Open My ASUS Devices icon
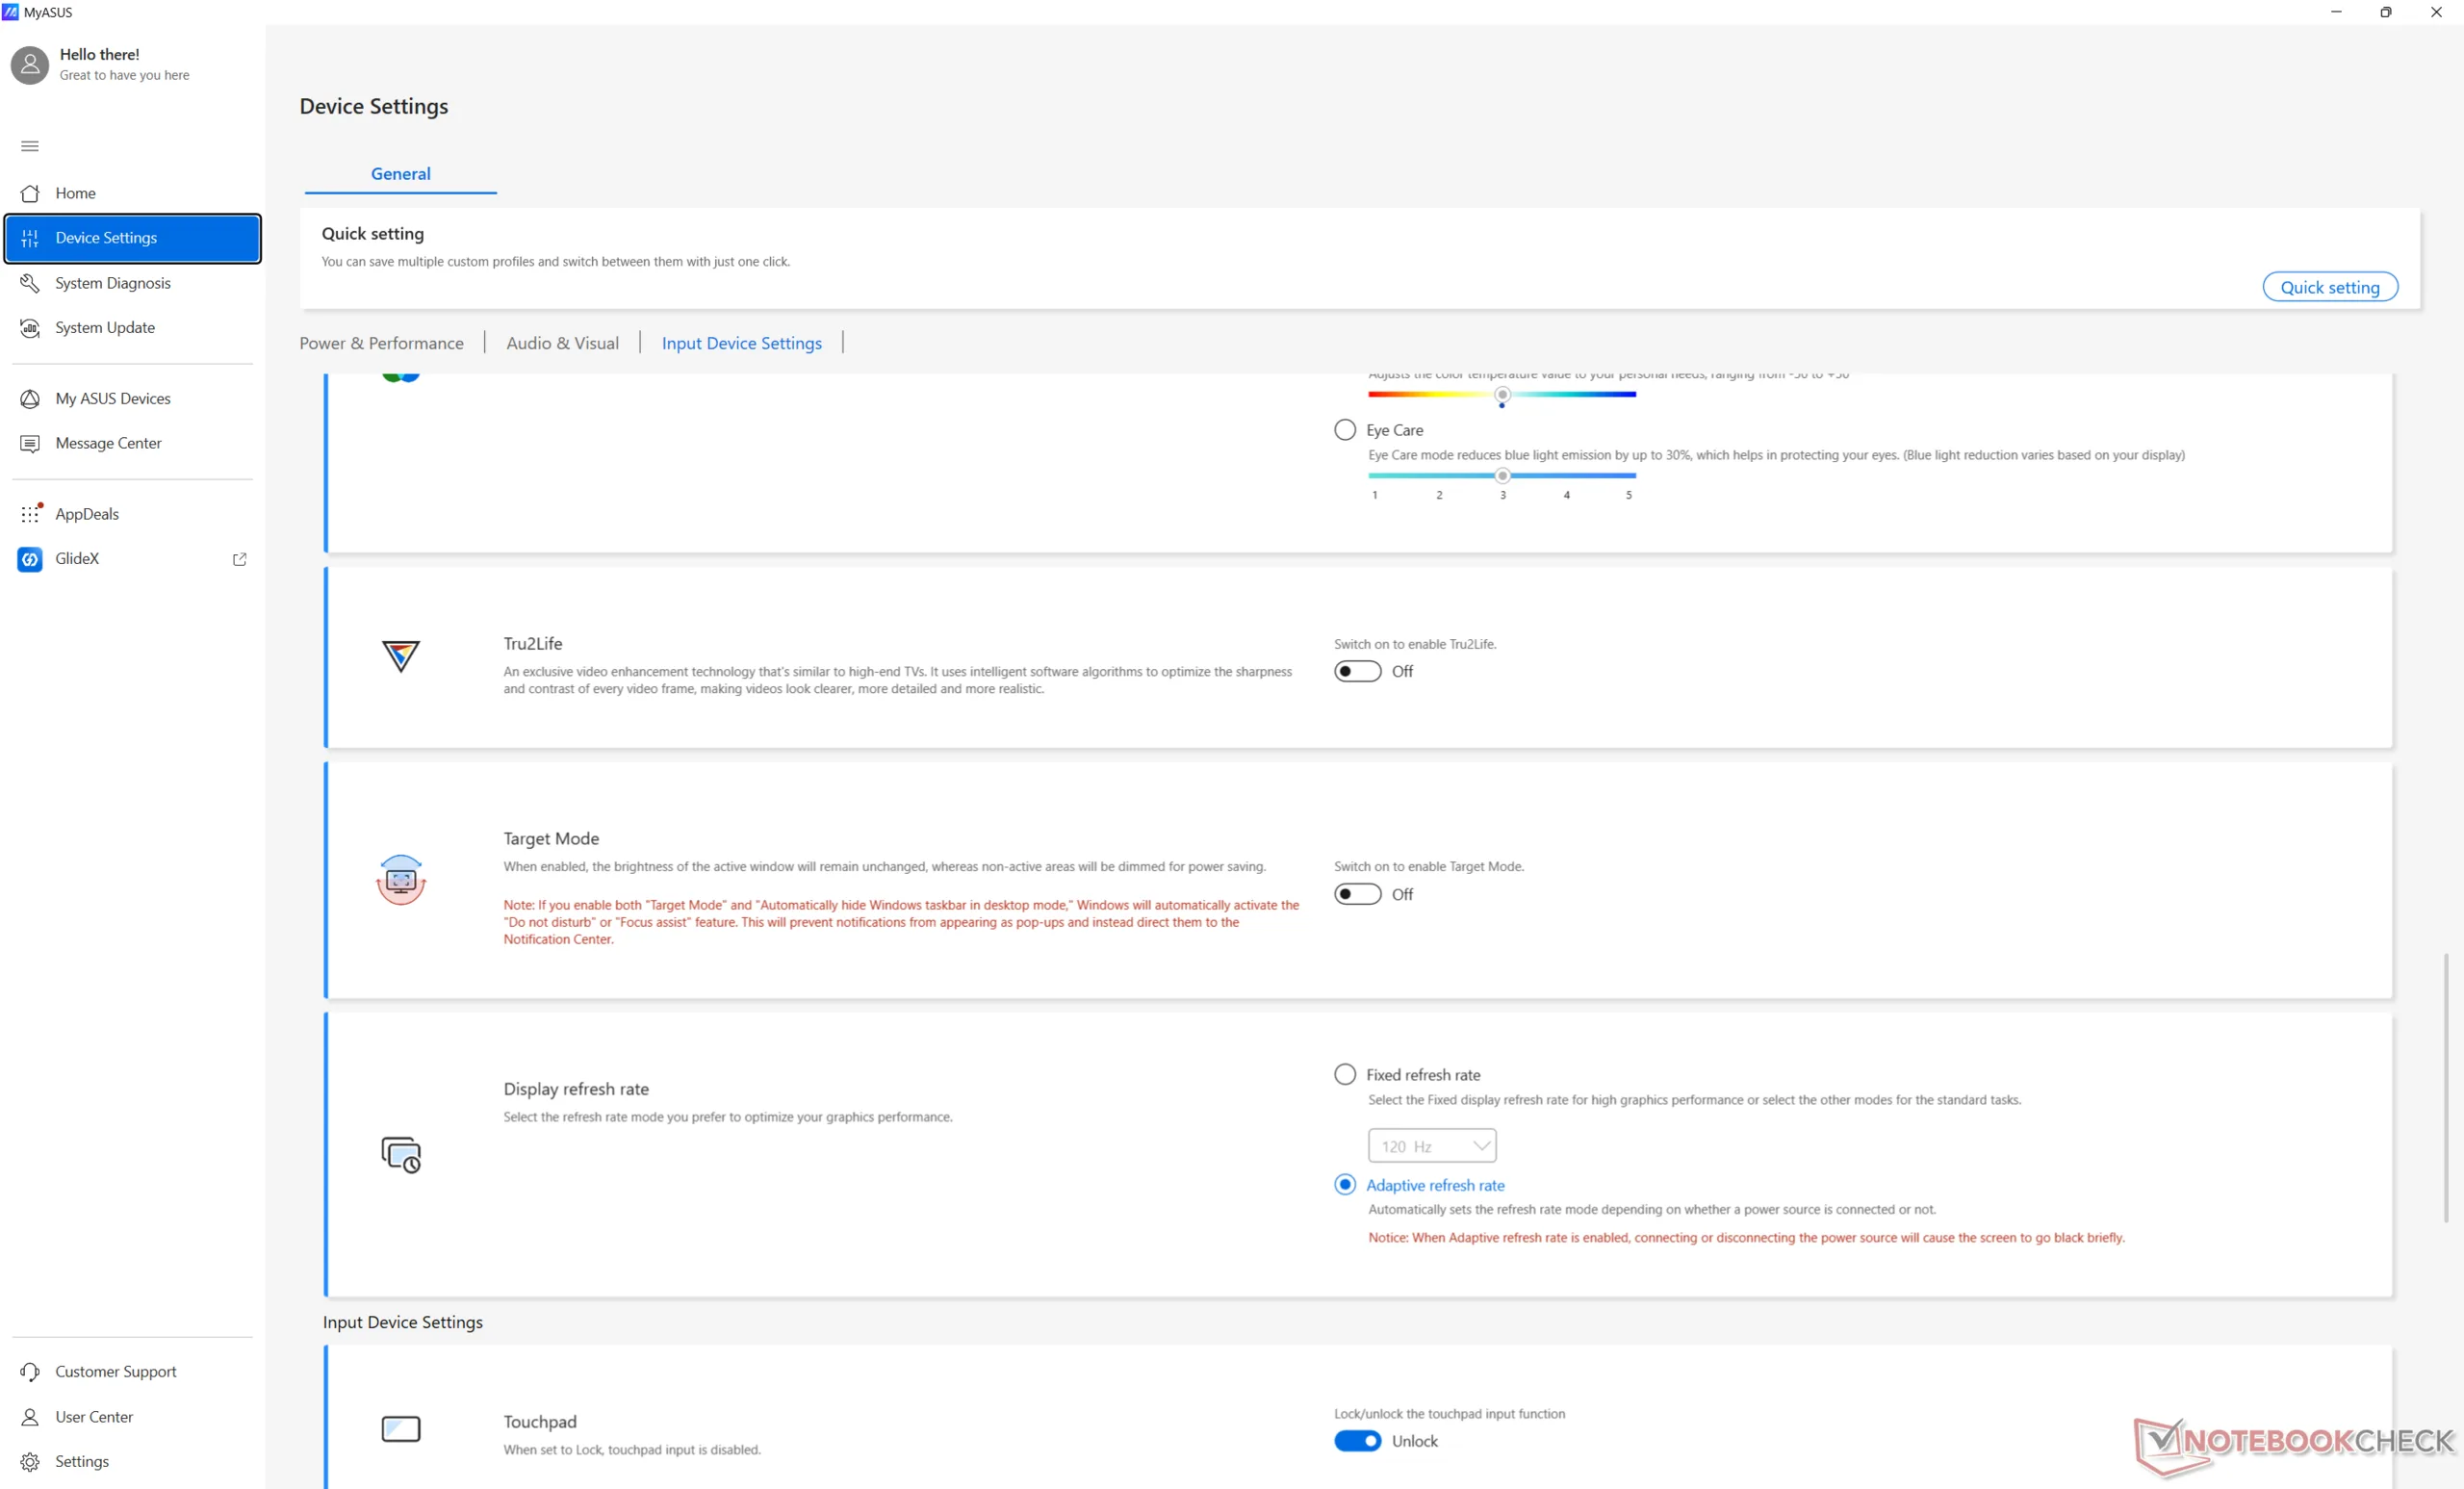This screenshot has height=1489, width=2464. [x=30, y=399]
